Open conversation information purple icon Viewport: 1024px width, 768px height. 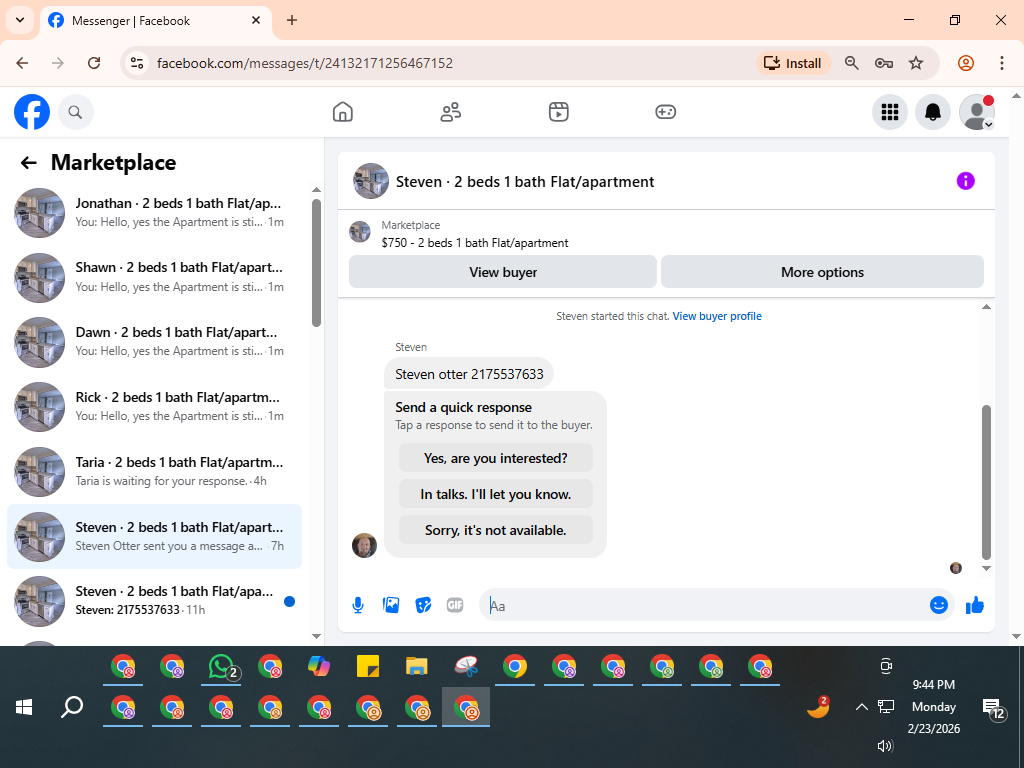pos(965,181)
